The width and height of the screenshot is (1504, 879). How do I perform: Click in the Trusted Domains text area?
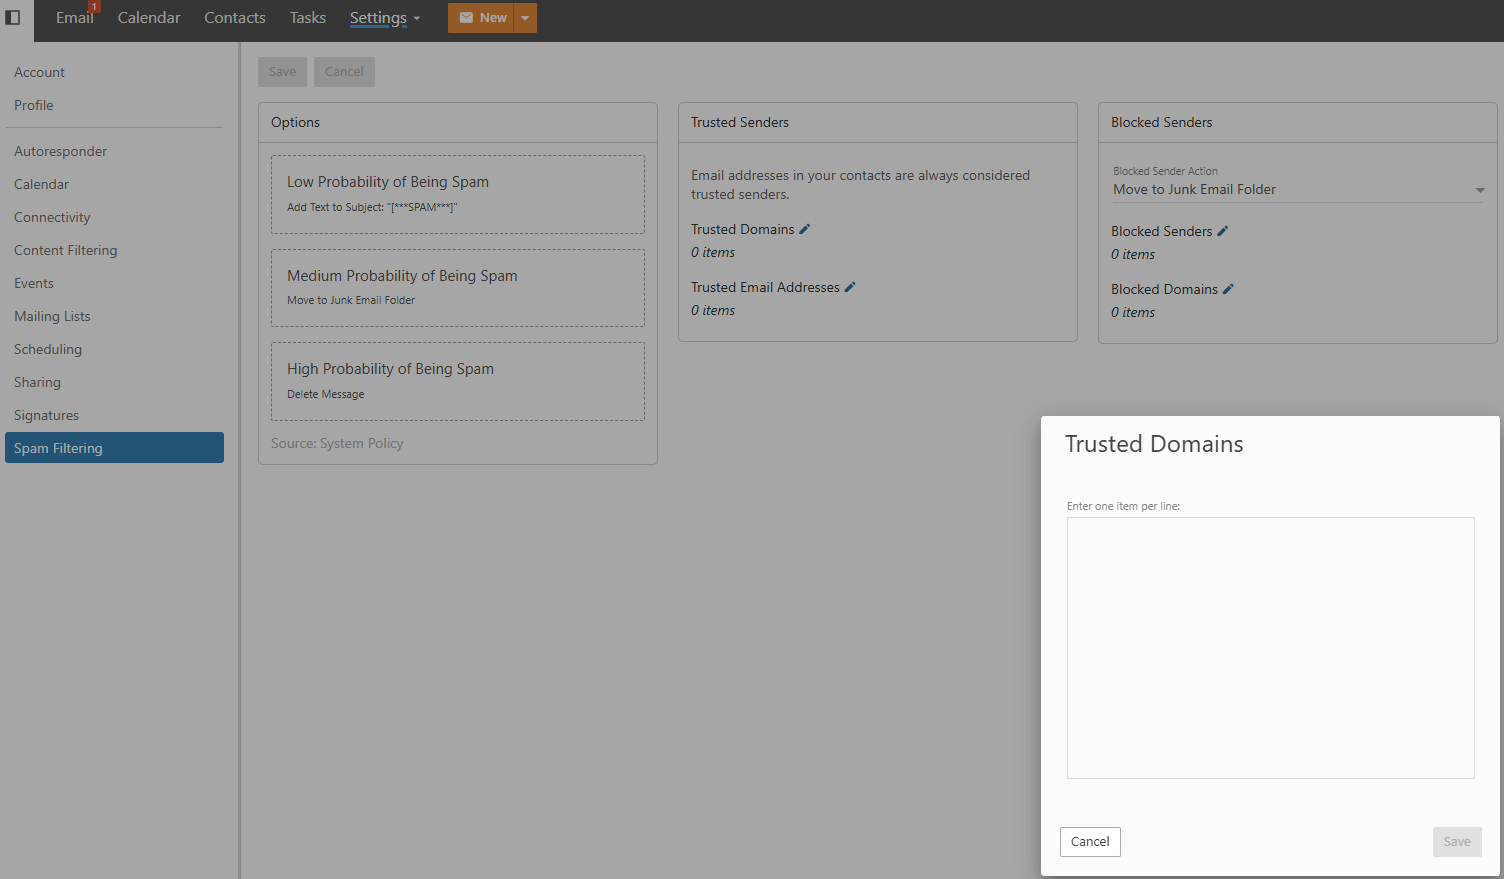(1270, 647)
